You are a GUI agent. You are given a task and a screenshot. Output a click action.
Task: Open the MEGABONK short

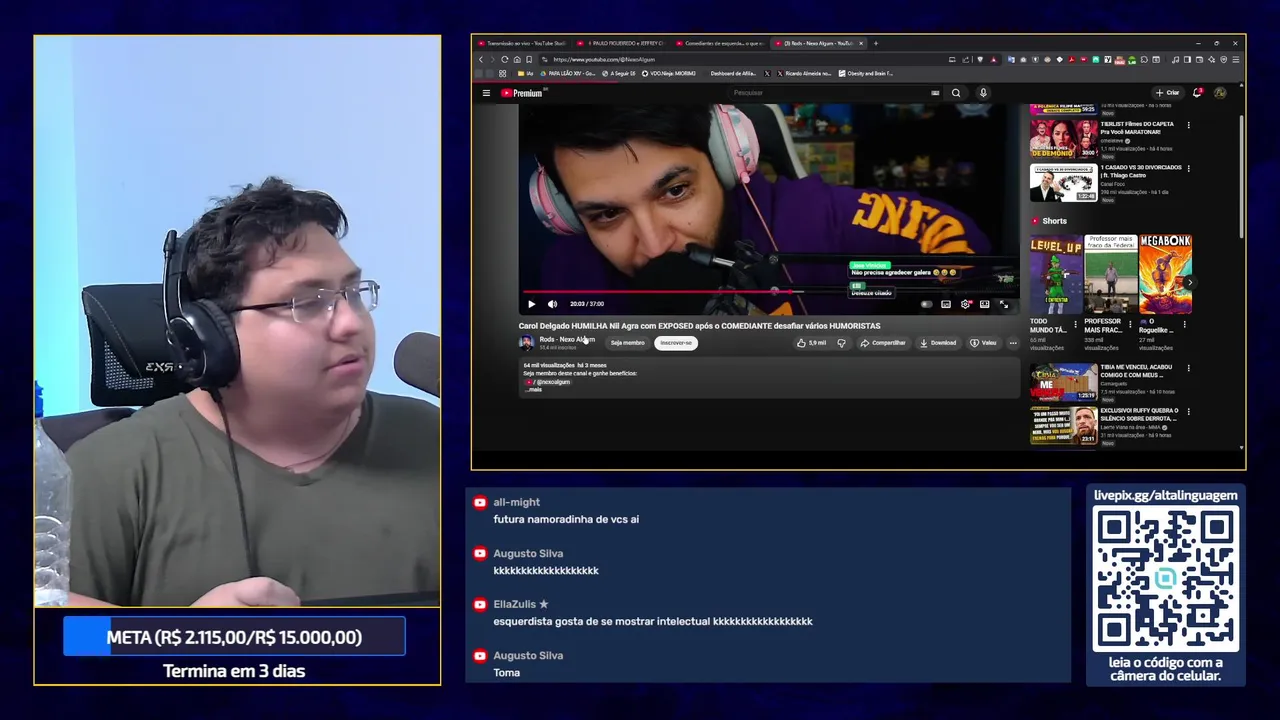(x=1165, y=275)
